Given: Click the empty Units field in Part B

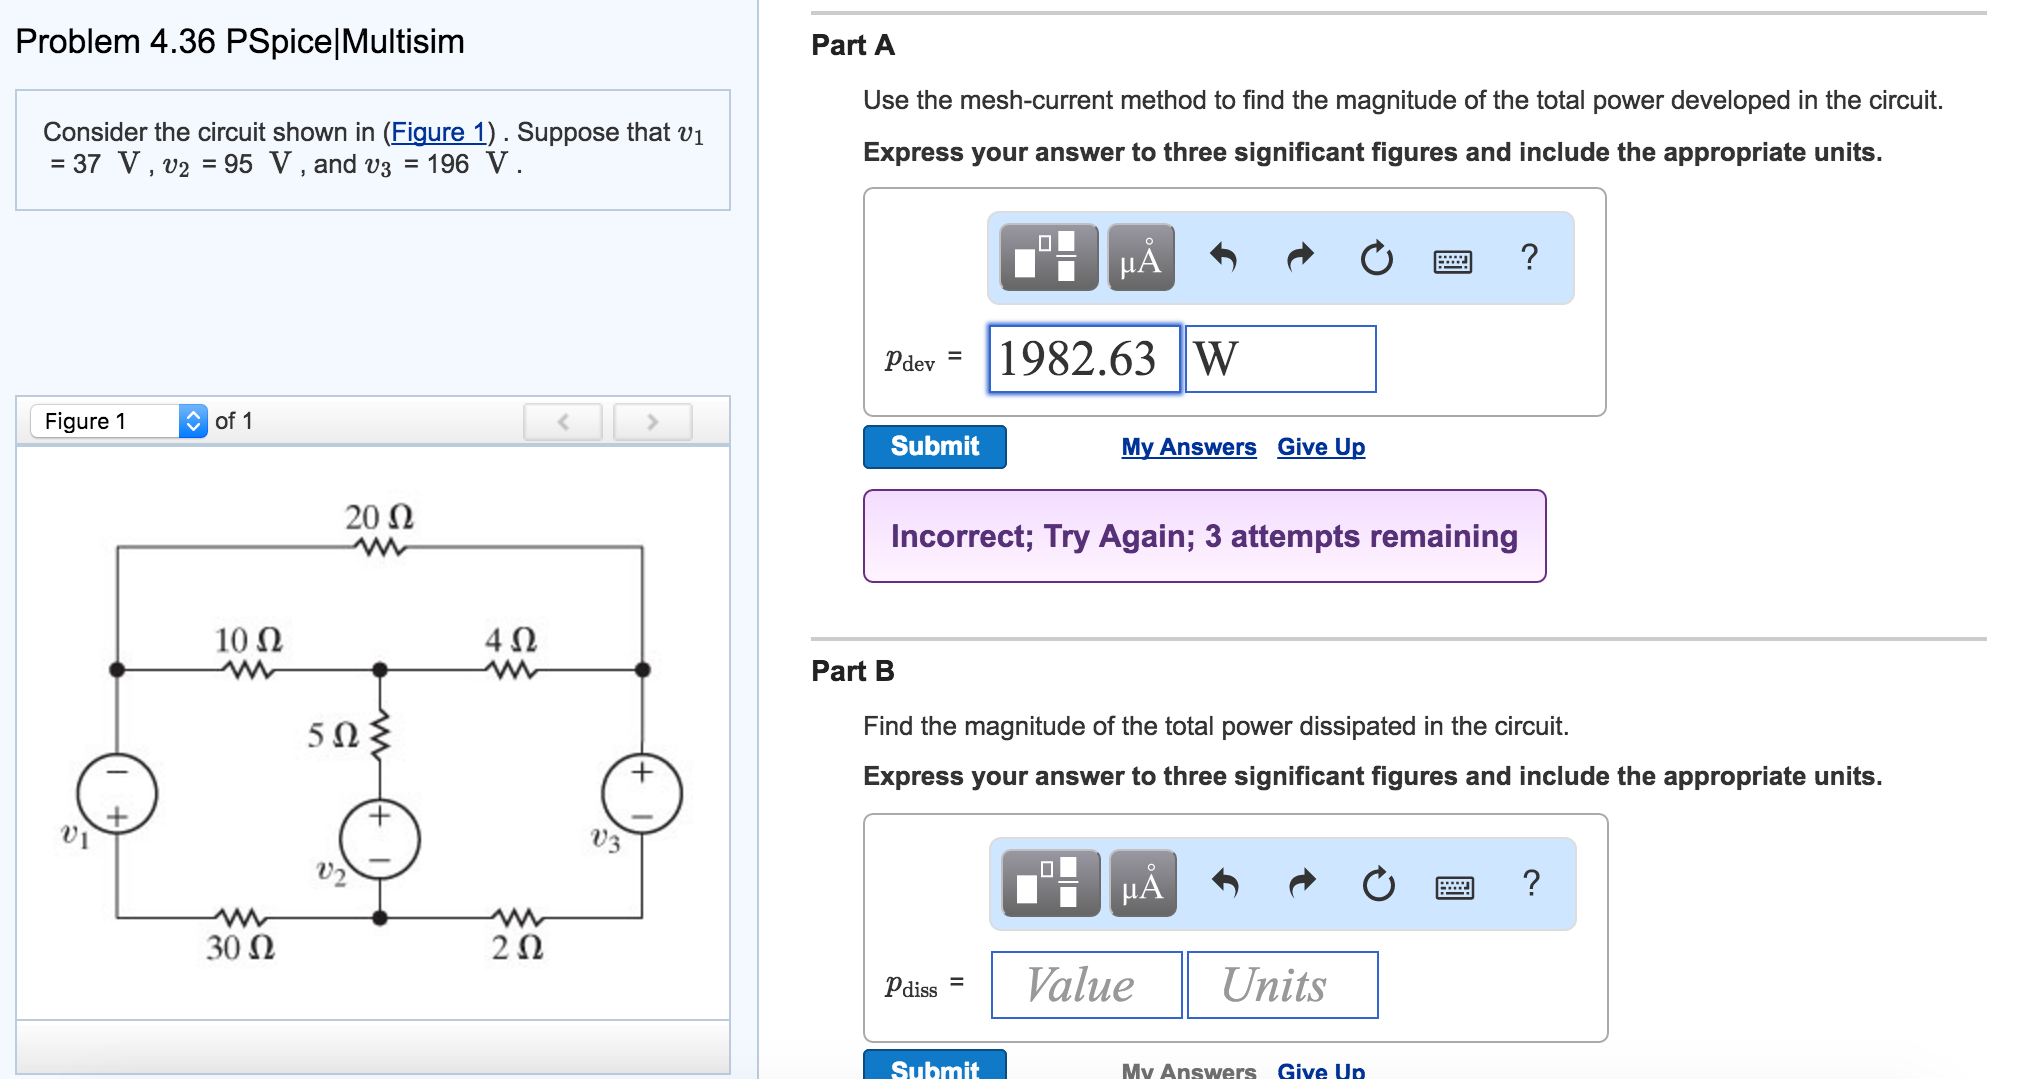Looking at the screenshot, I should coord(1281,984).
